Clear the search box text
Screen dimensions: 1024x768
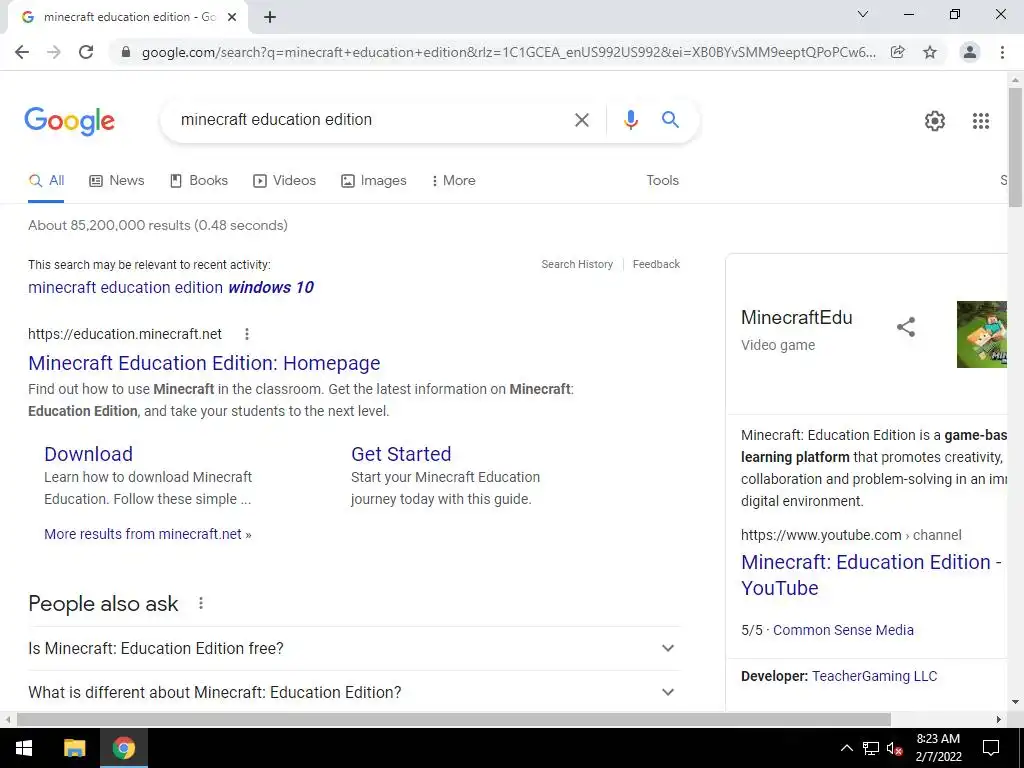581,120
